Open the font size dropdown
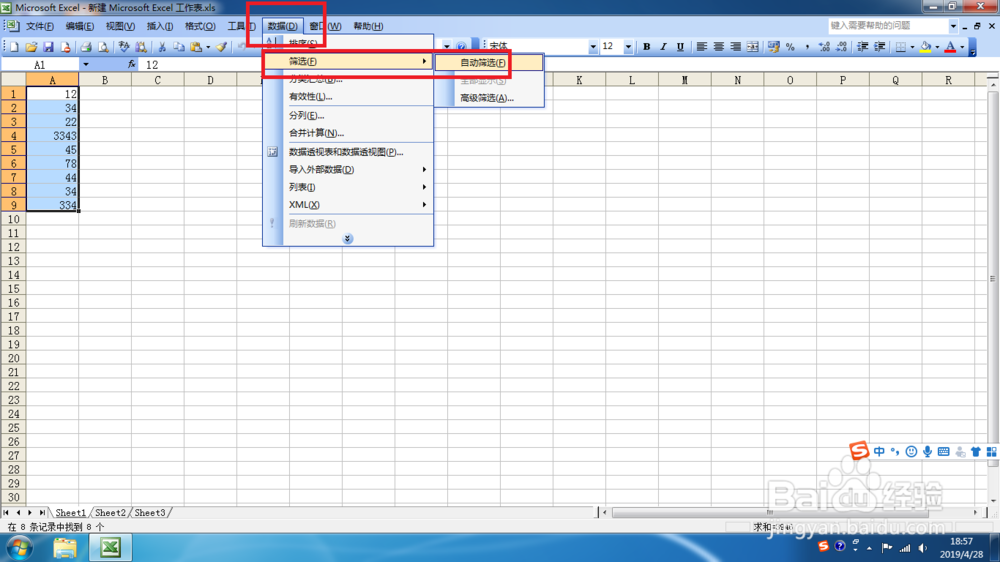The image size is (1000, 562). tap(628, 47)
